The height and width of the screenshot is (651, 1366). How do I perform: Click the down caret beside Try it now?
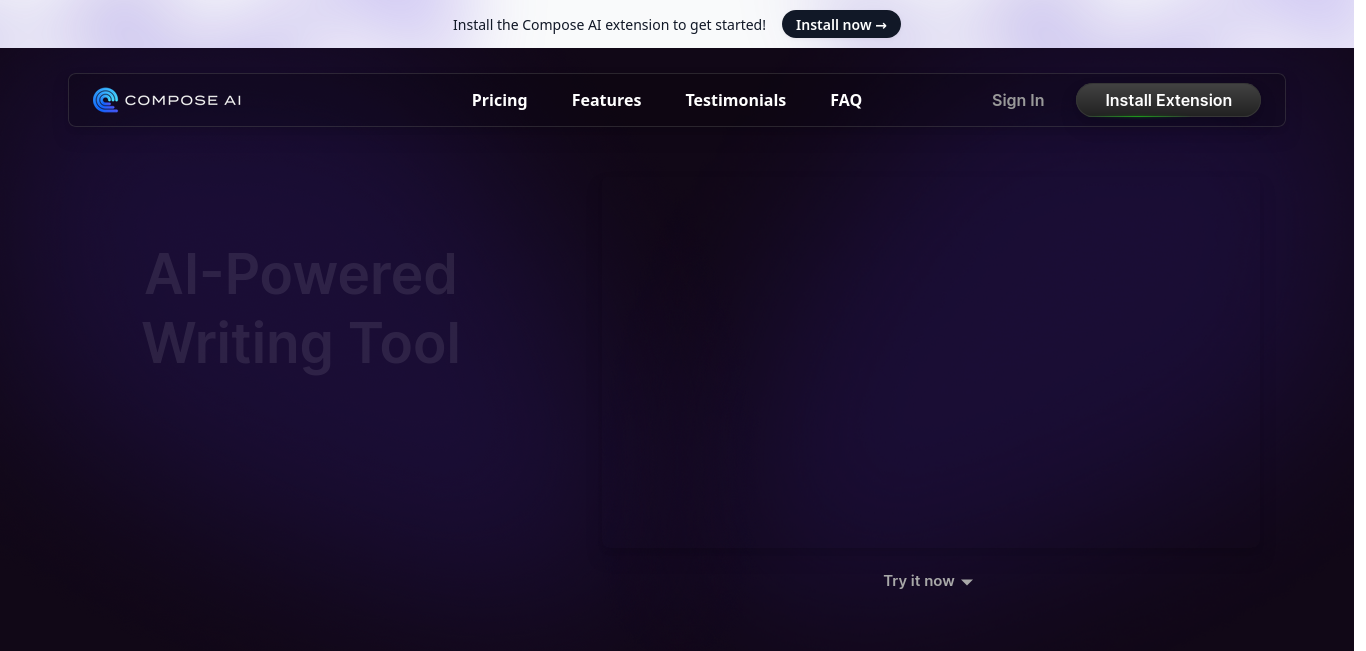[966, 582]
